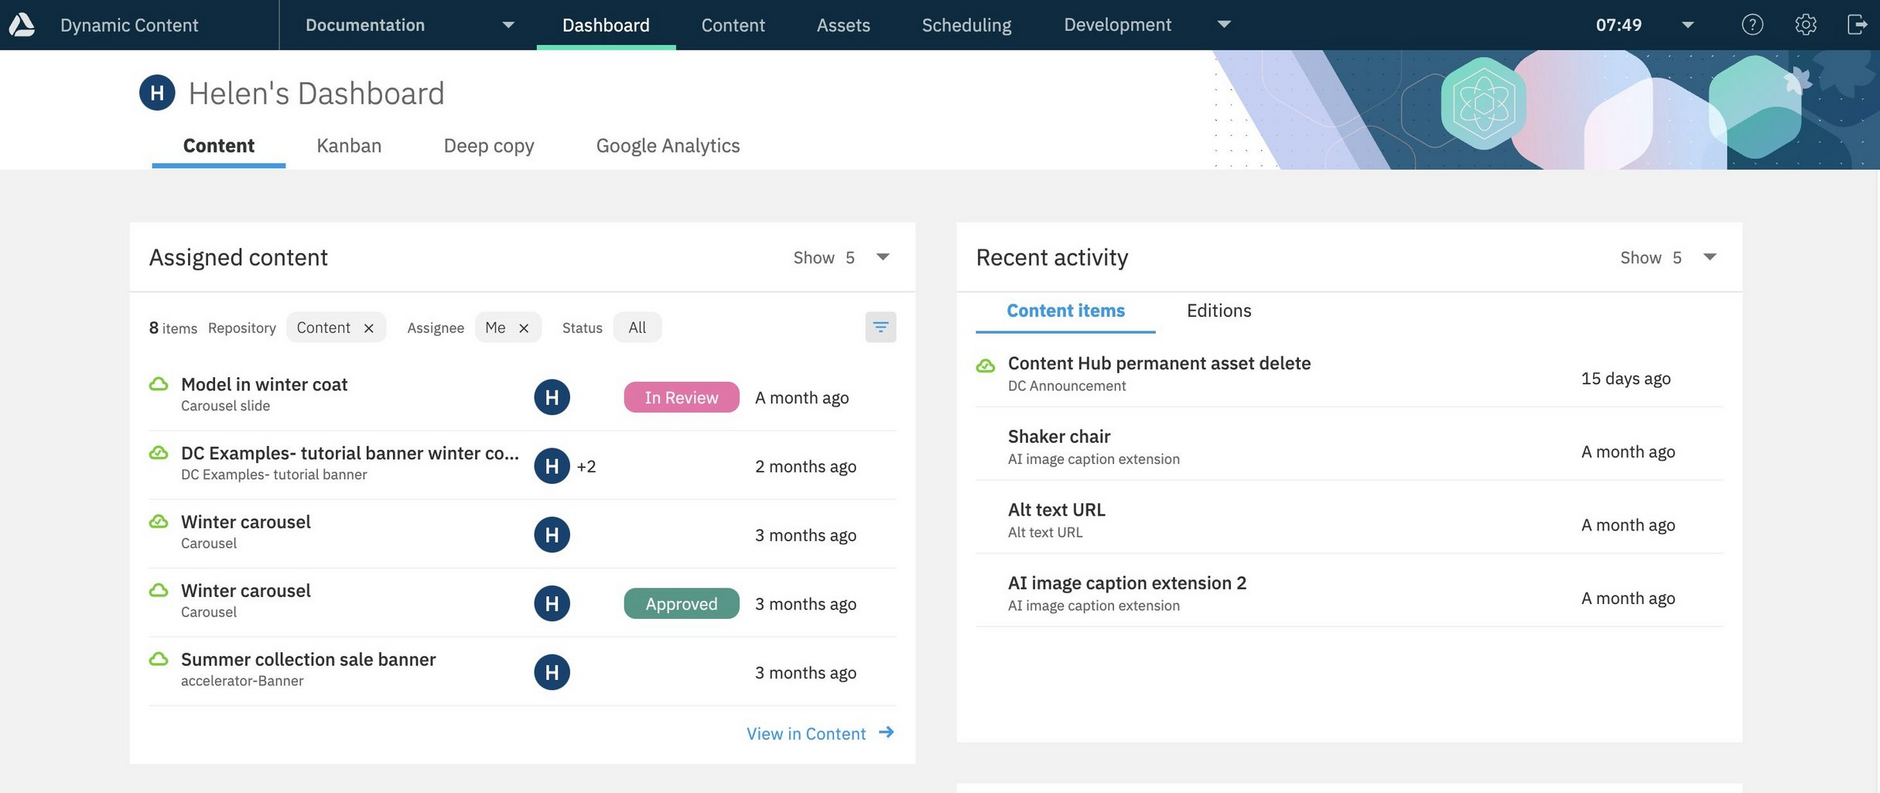
Task: Remove the Me assignee filter chip
Action: 523,328
